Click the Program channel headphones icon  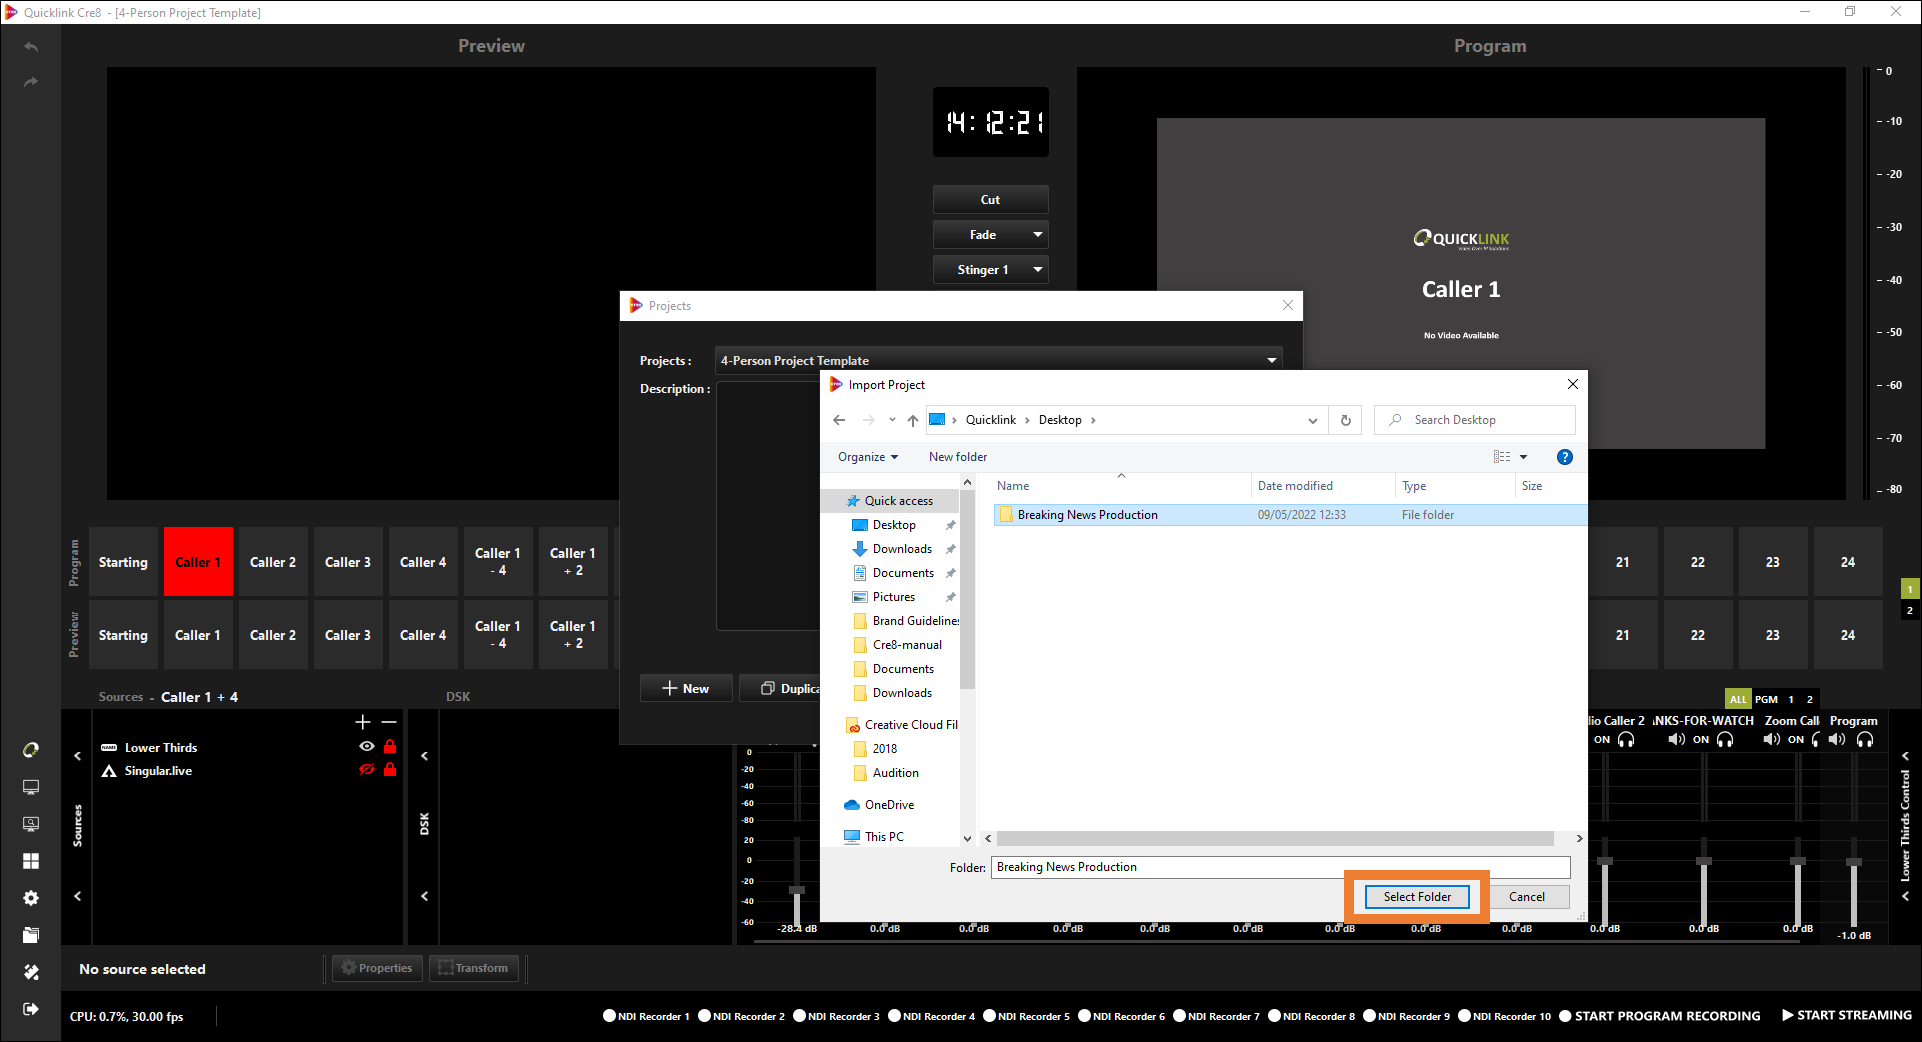(x=1865, y=740)
